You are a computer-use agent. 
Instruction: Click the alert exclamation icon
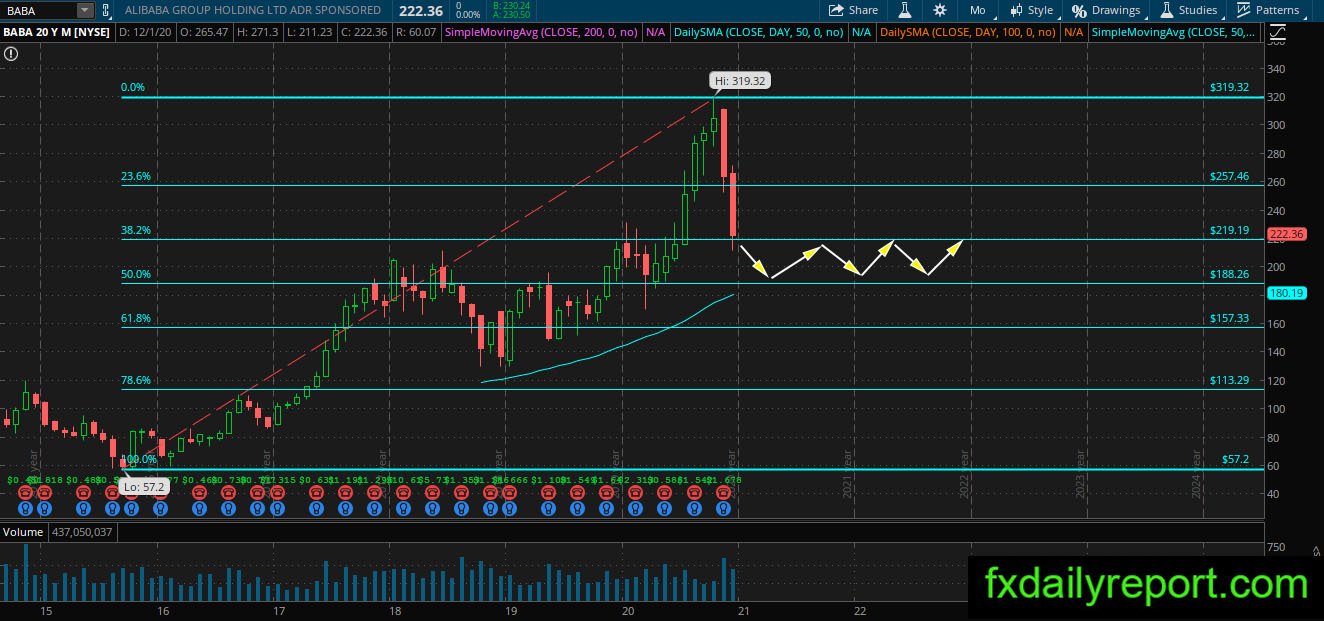coord(10,53)
